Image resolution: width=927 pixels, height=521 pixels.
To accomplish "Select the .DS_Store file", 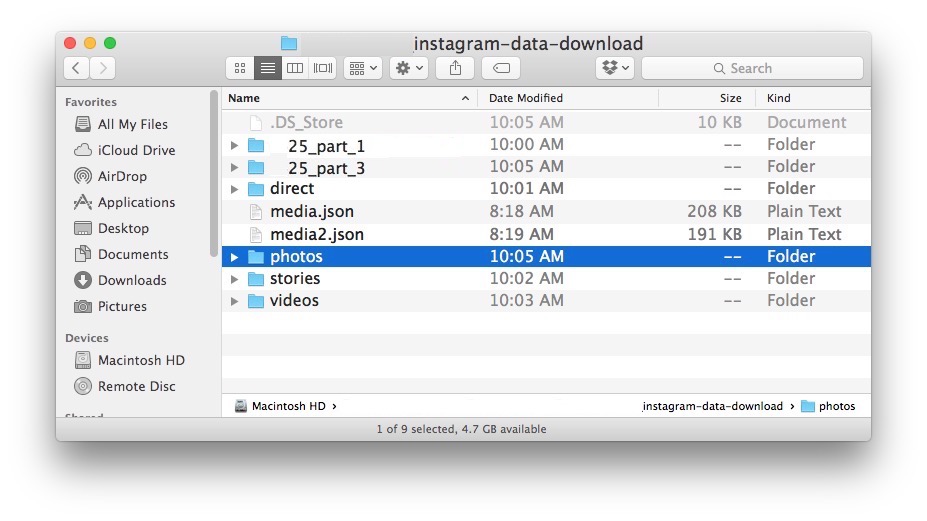I will tap(546, 122).
